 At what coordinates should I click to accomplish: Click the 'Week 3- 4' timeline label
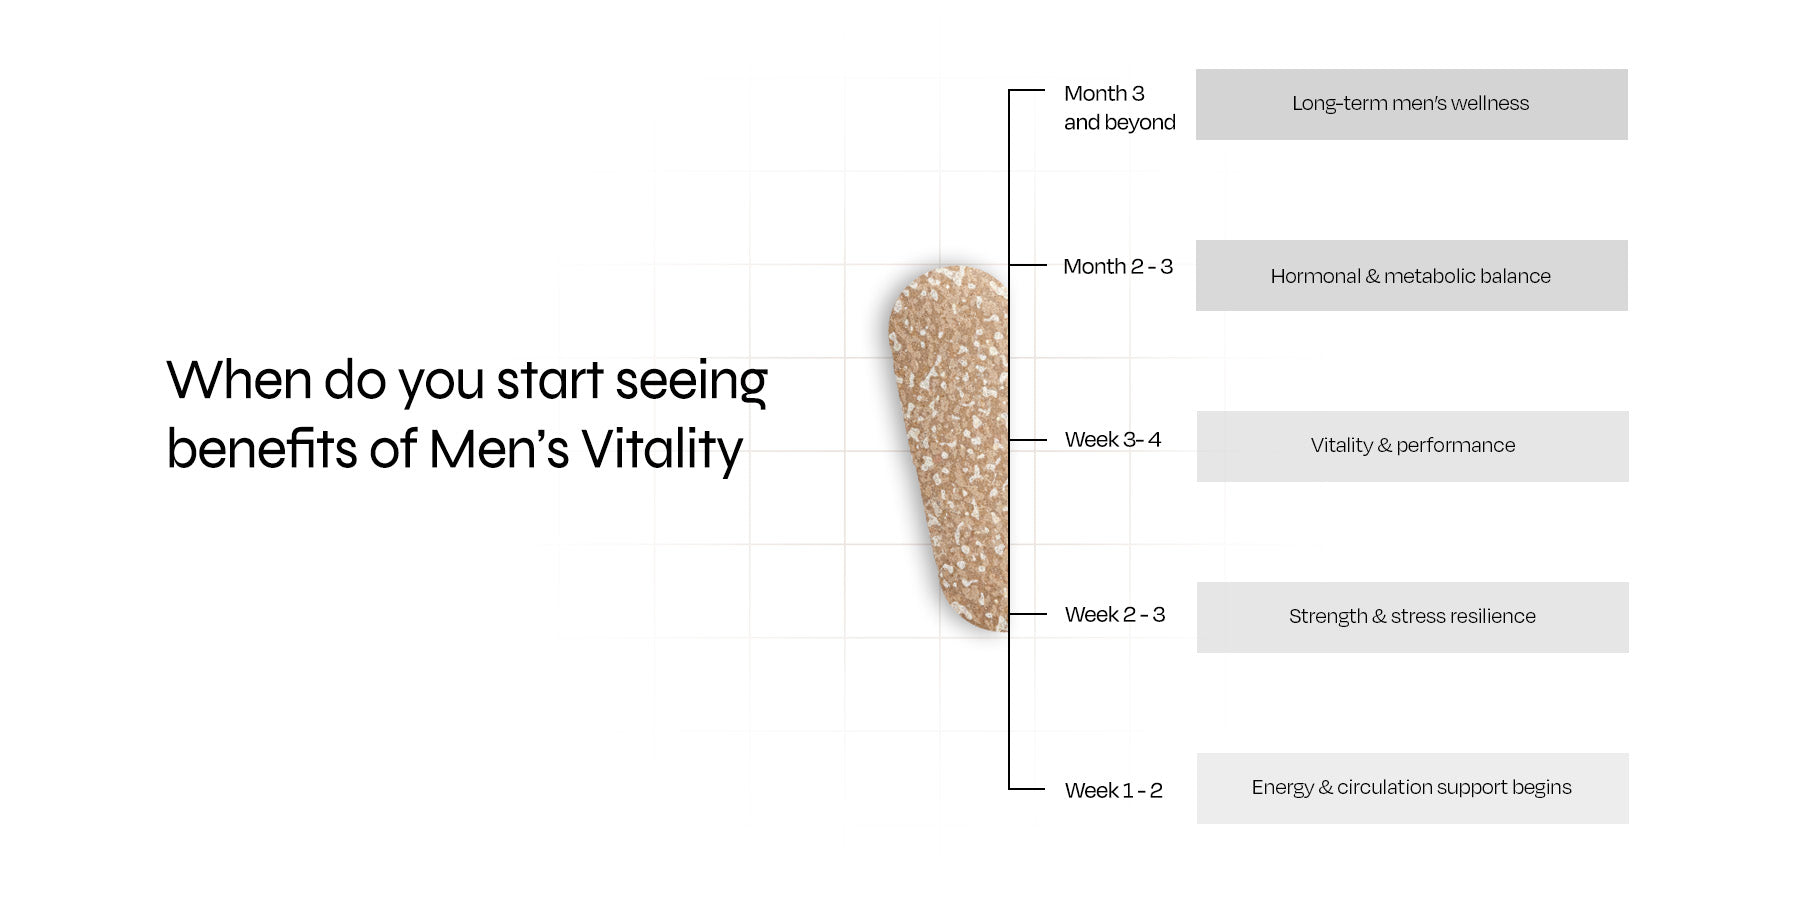[1112, 440]
